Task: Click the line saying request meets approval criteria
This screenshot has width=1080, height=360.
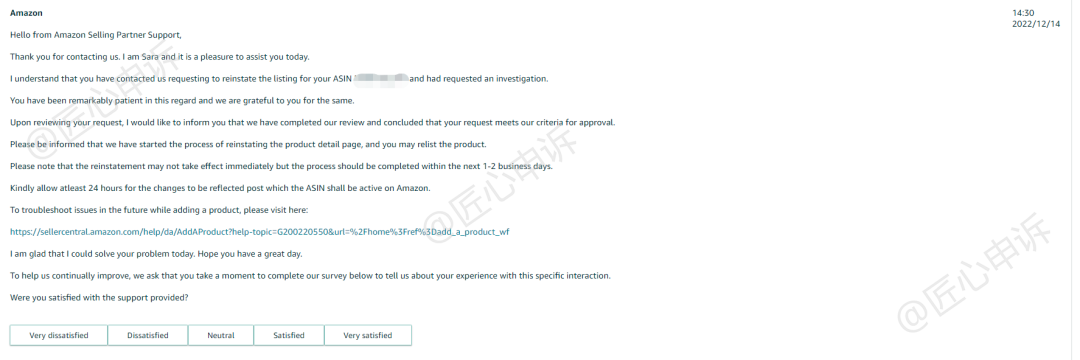Action: (x=312, y=123)
